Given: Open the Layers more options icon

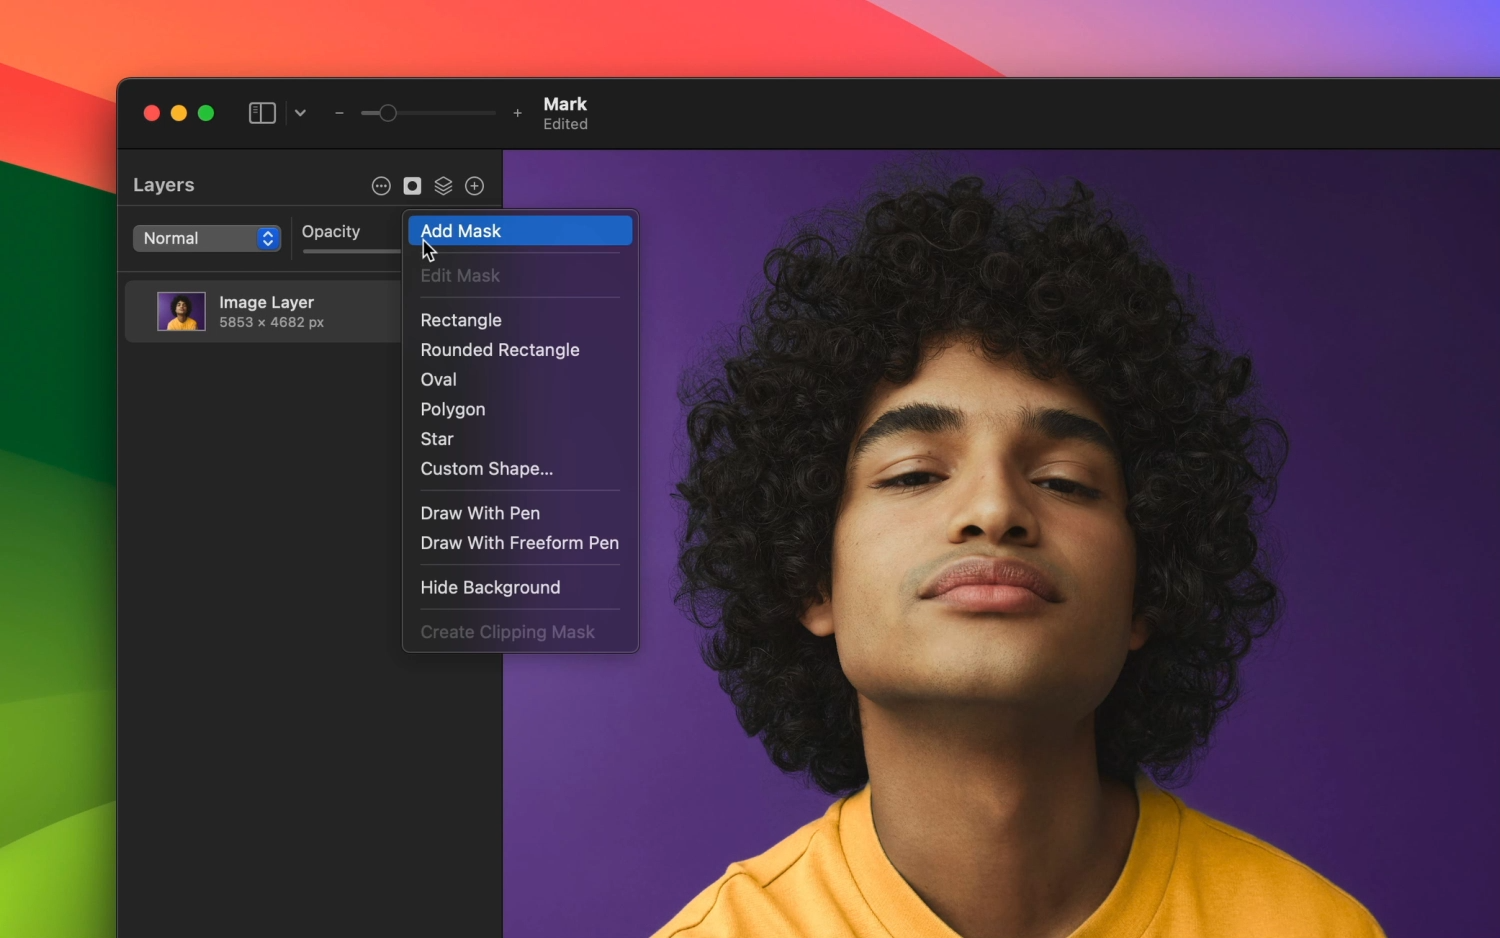Looking at the screenshot, I should (x=381, y=186).
